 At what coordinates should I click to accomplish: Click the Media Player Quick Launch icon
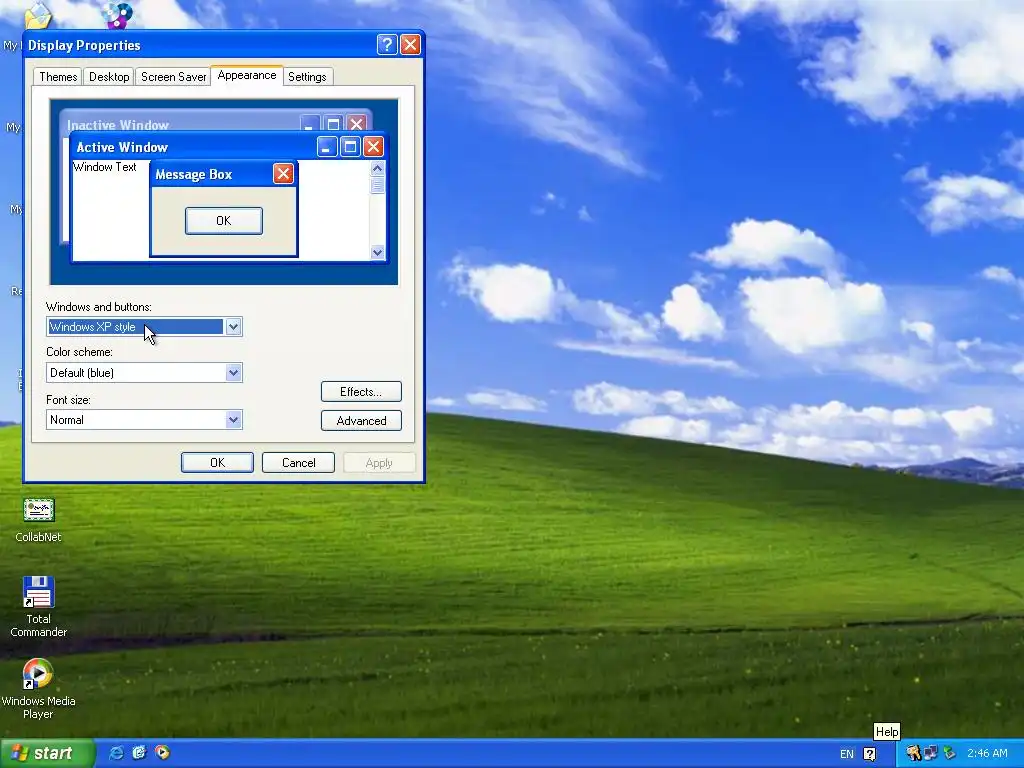coord(162,752)
